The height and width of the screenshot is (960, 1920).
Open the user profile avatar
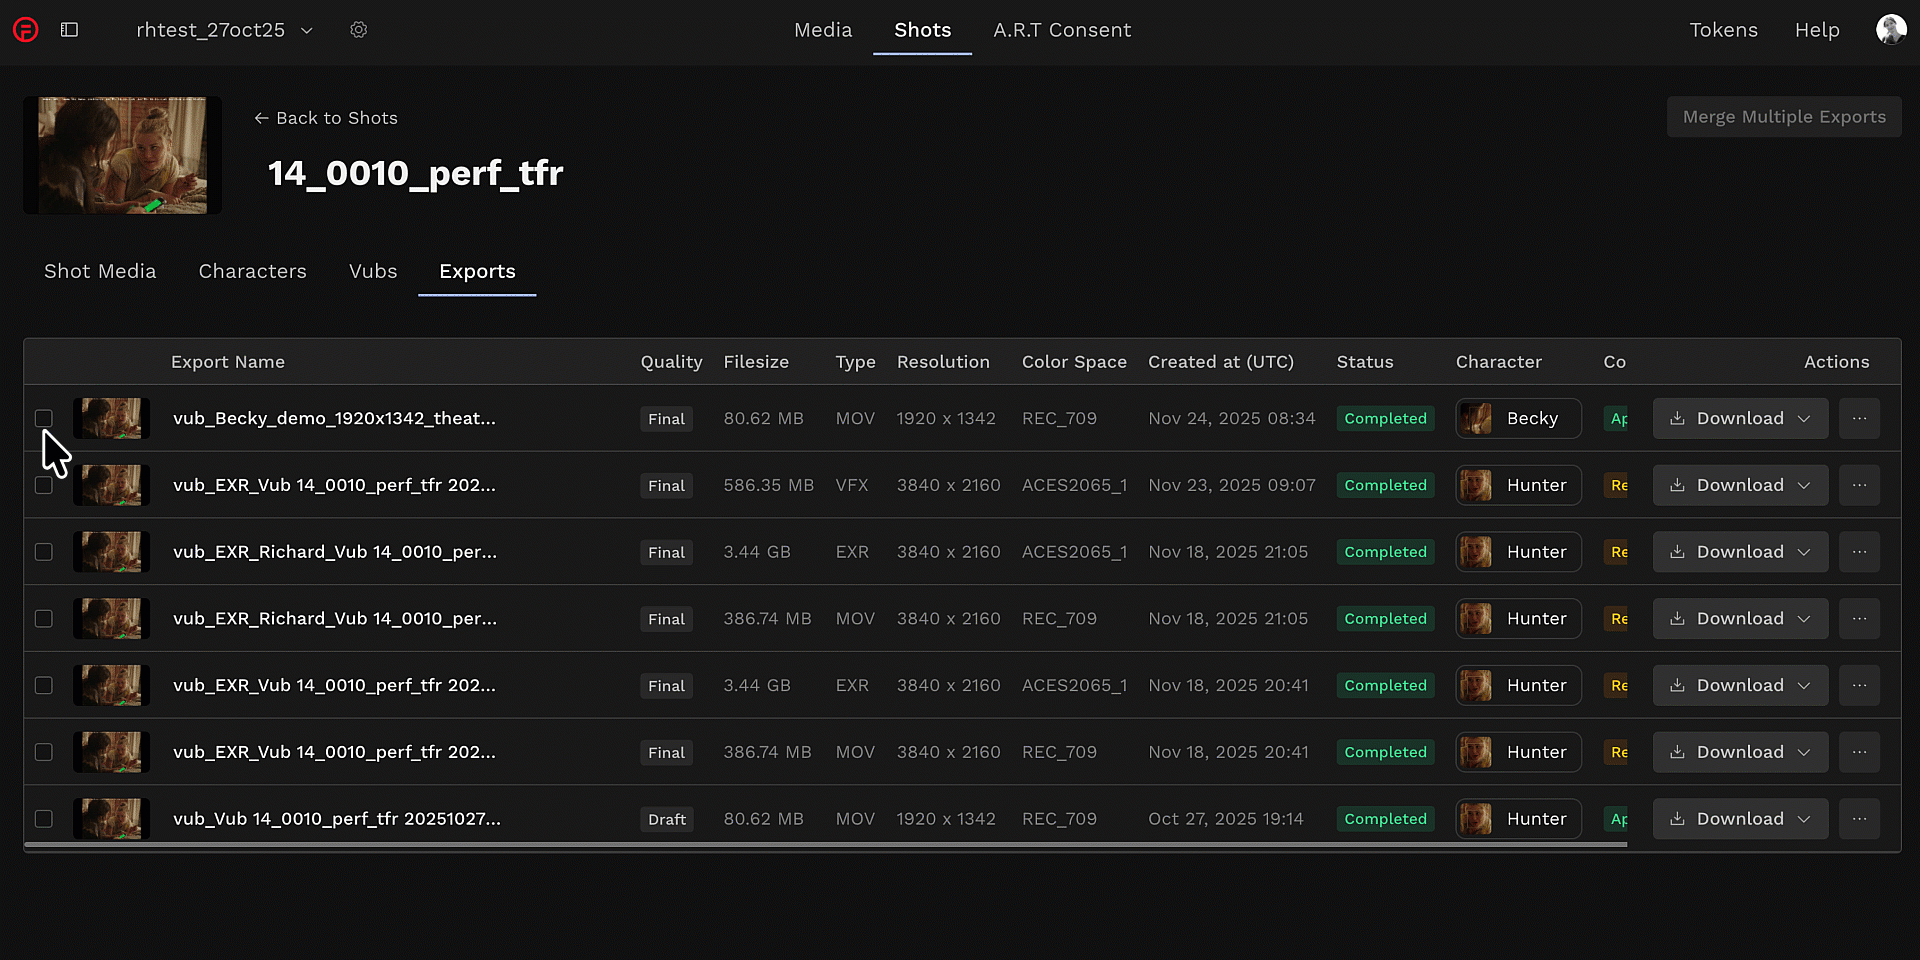(x=1891, y=29)
